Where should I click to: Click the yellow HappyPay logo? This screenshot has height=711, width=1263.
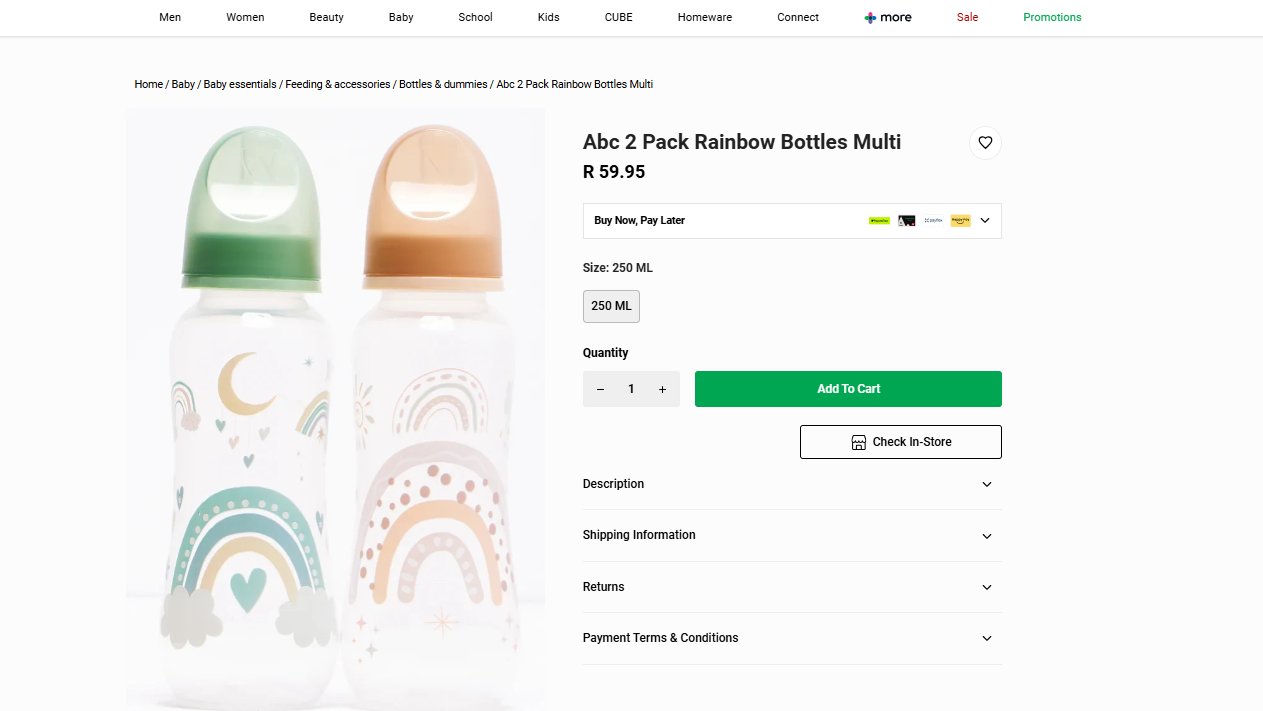click(x=960, y=221)
